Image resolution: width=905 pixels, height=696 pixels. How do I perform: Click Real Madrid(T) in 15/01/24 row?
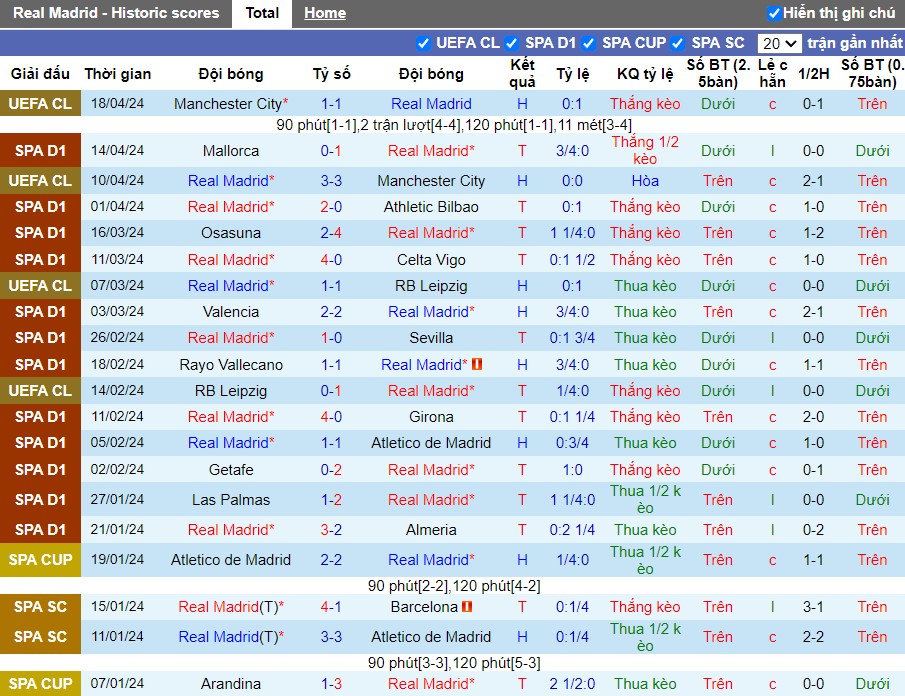(x=231, y=607)
